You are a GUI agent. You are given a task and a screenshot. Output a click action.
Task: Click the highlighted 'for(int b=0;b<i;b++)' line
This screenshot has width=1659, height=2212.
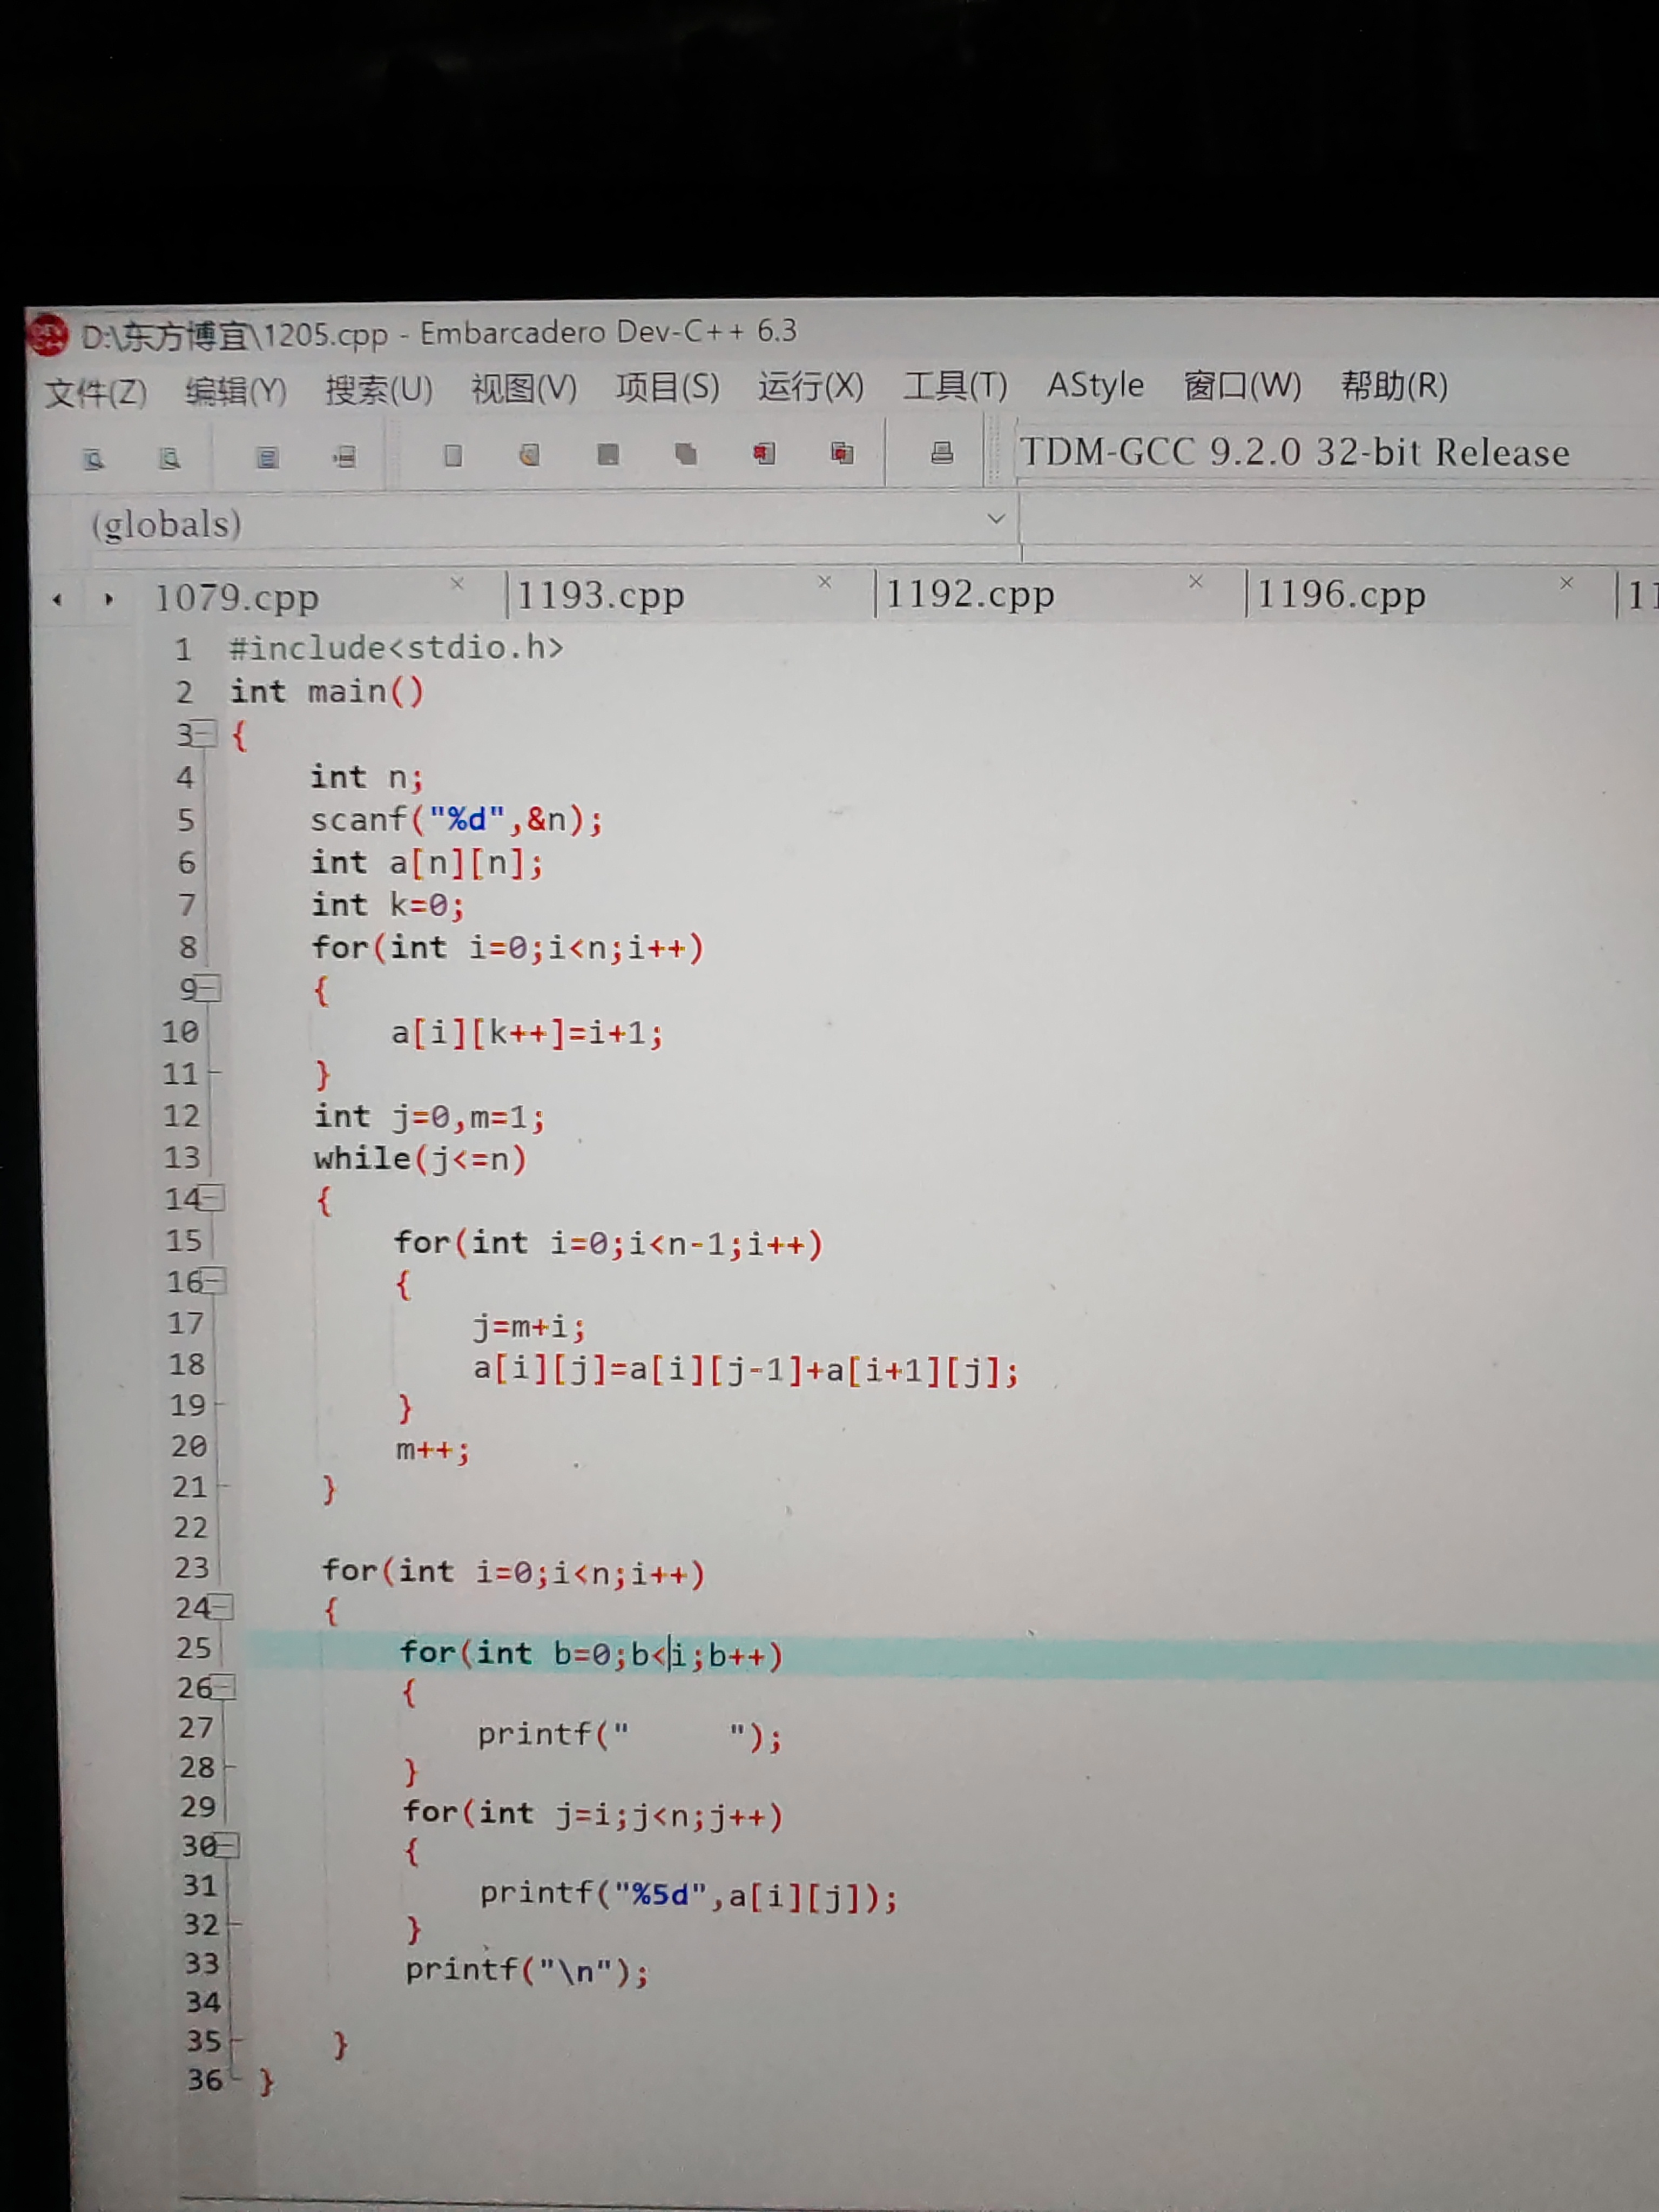click(591, 1654)
